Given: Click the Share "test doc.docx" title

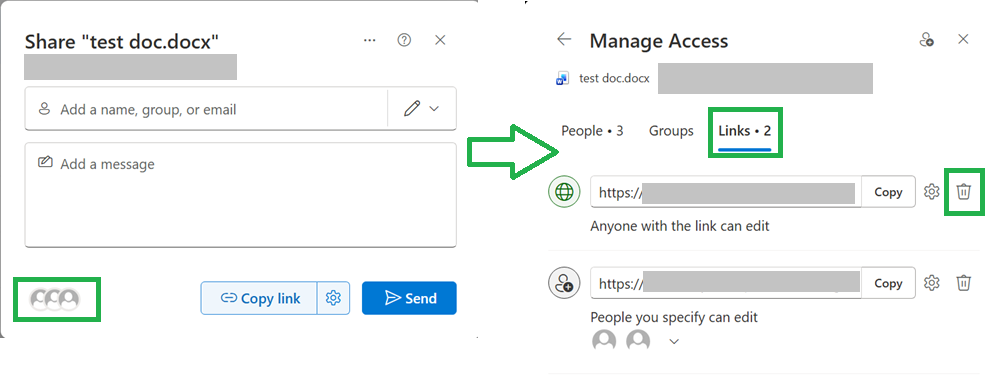Looking at the screenshot, I should tap(122, 42).
